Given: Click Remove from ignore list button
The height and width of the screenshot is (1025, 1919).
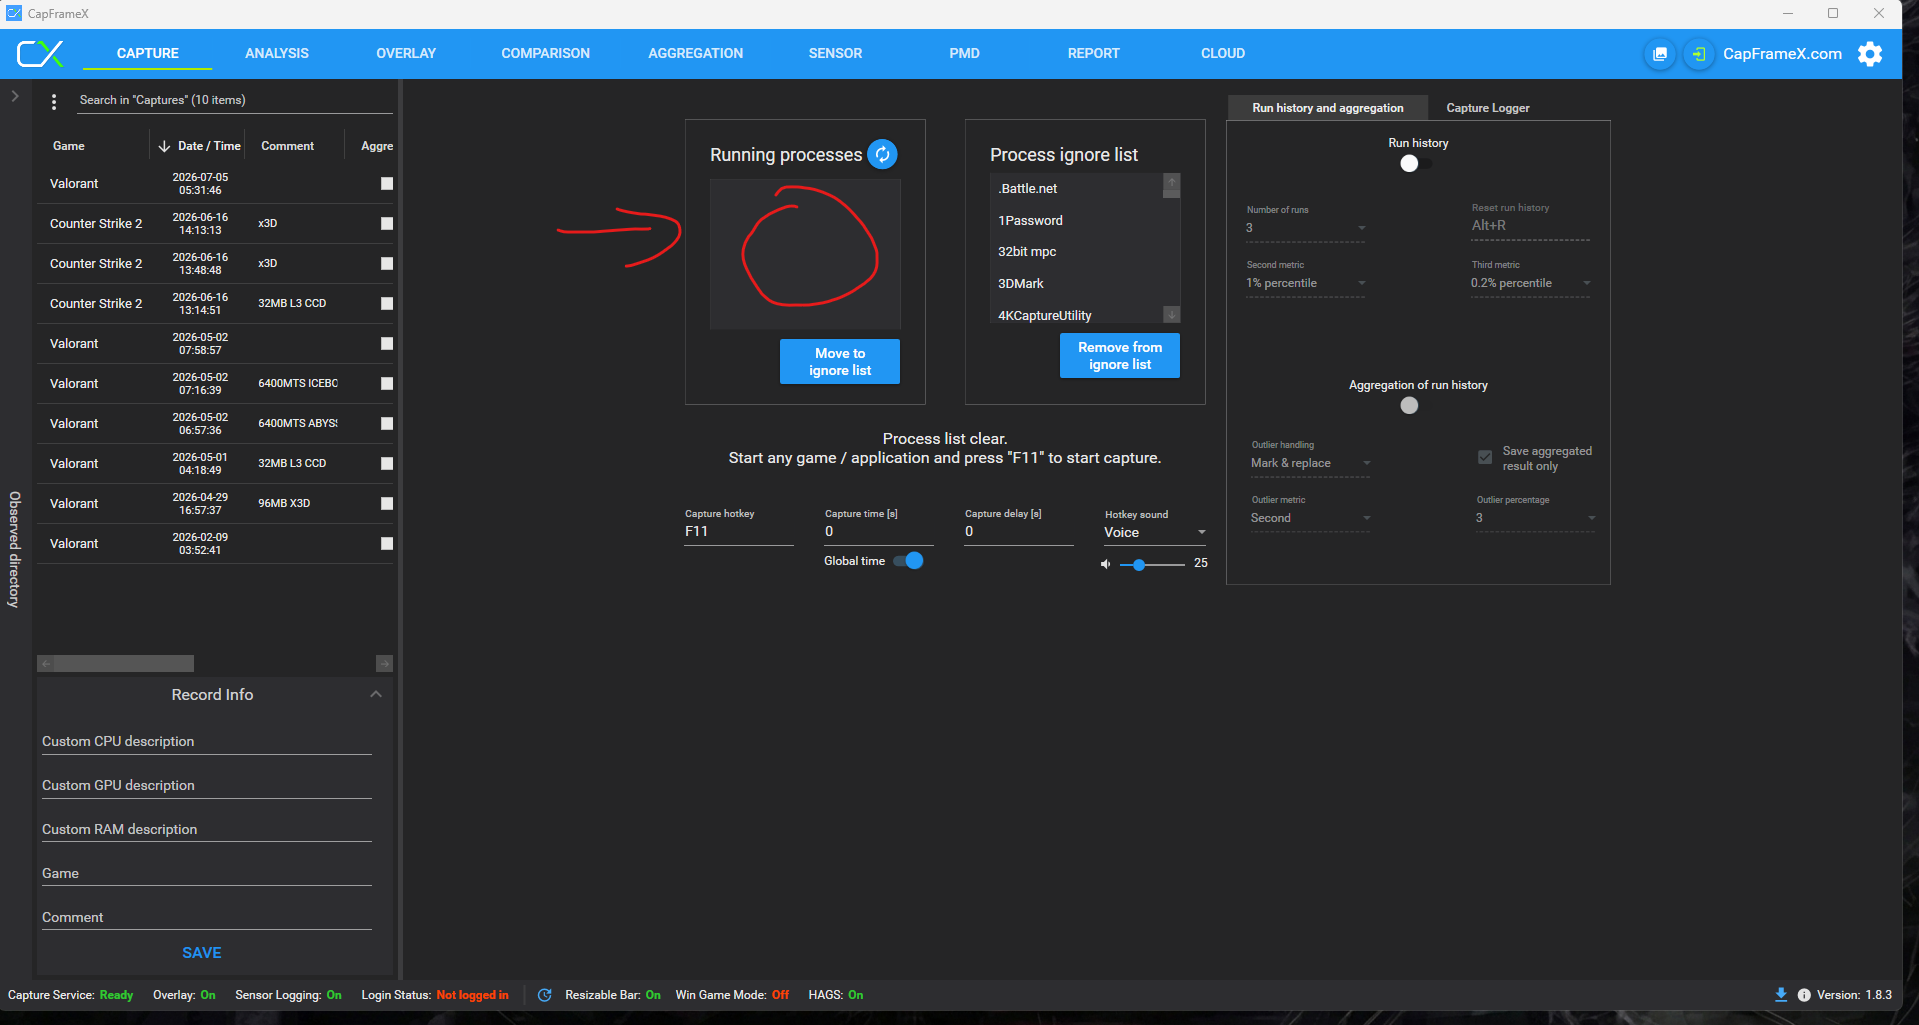Looking at the screenshot, I should (1120, 356).
